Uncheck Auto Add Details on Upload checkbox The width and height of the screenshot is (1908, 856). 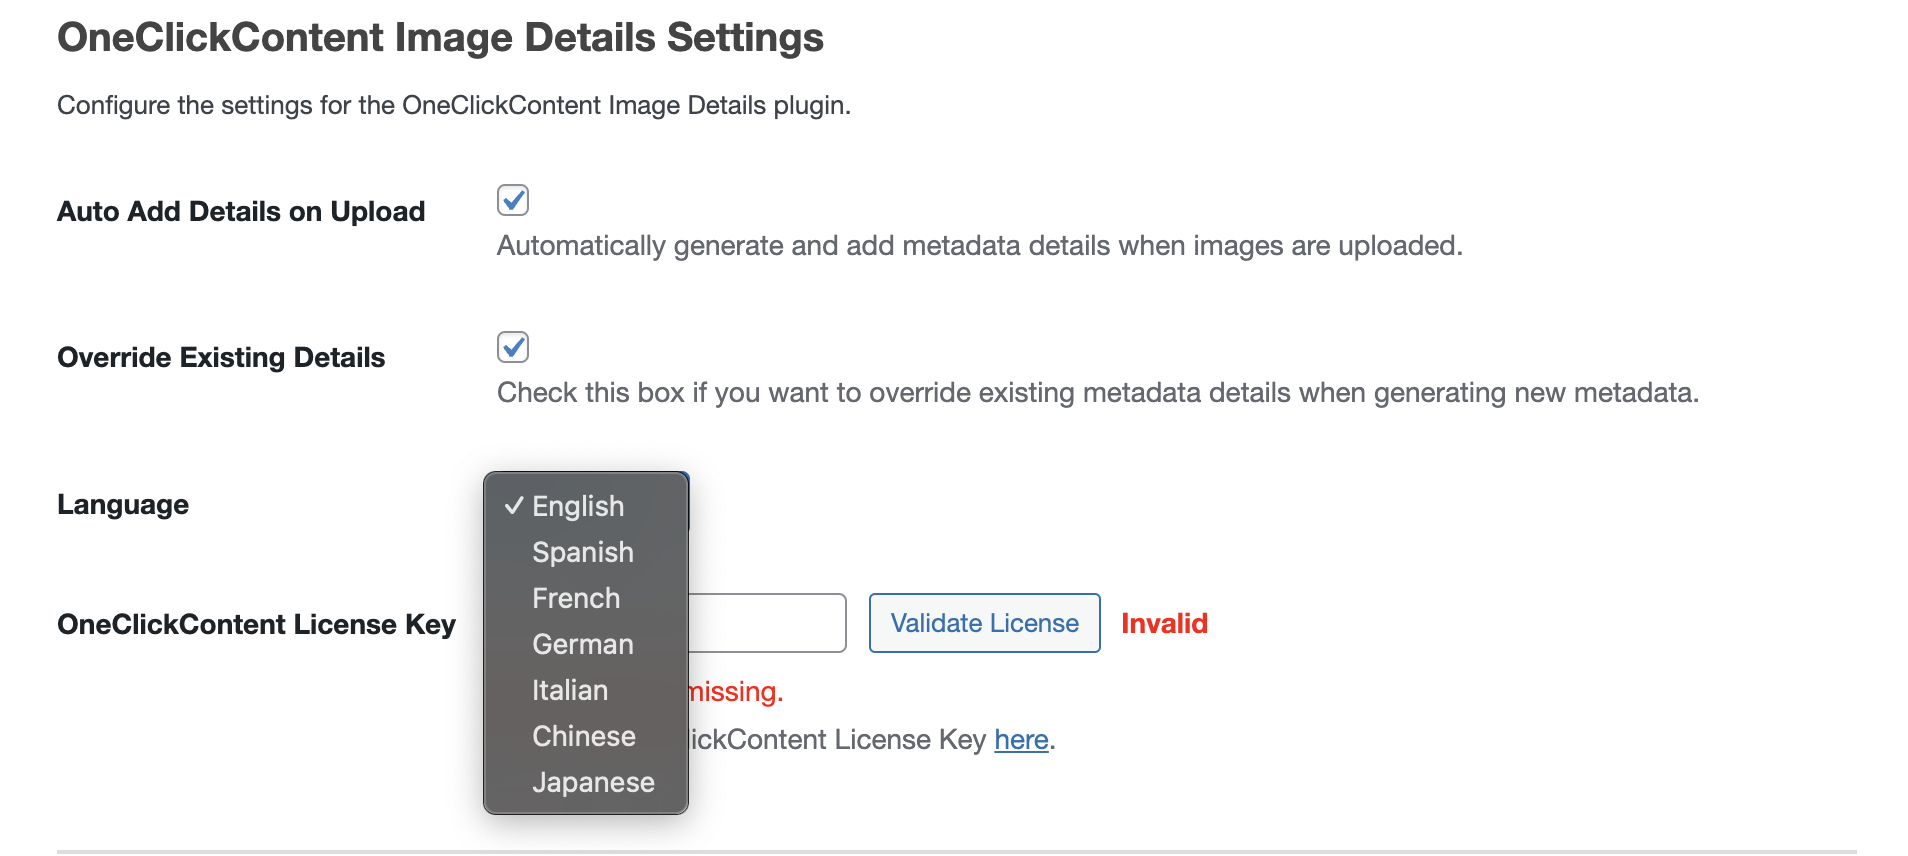pos(513,200)
